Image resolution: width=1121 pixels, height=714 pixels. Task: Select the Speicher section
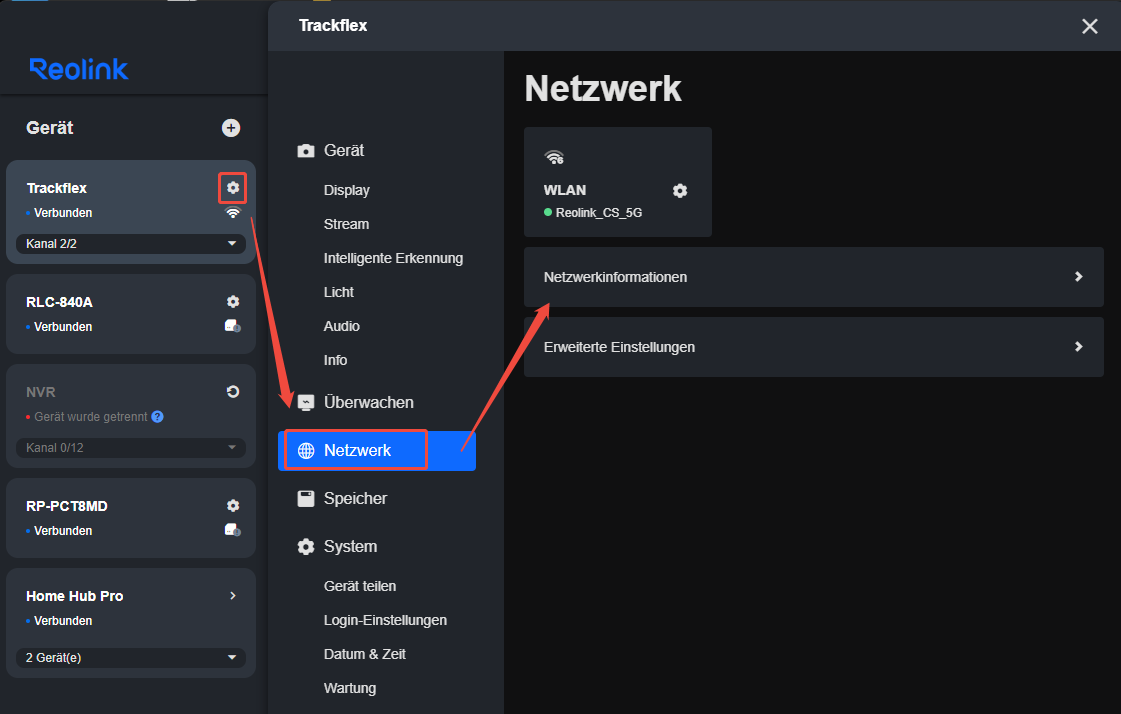click(355, 498)
